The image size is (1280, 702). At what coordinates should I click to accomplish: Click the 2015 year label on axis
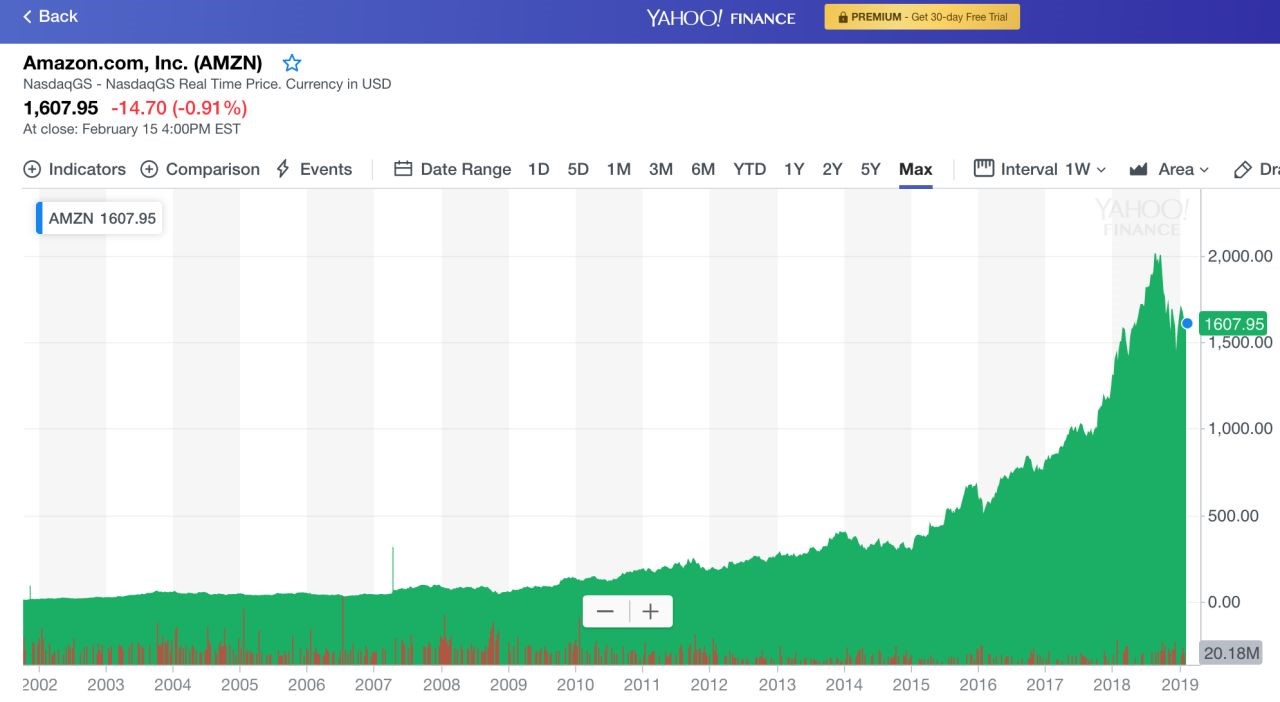point(911,685)
